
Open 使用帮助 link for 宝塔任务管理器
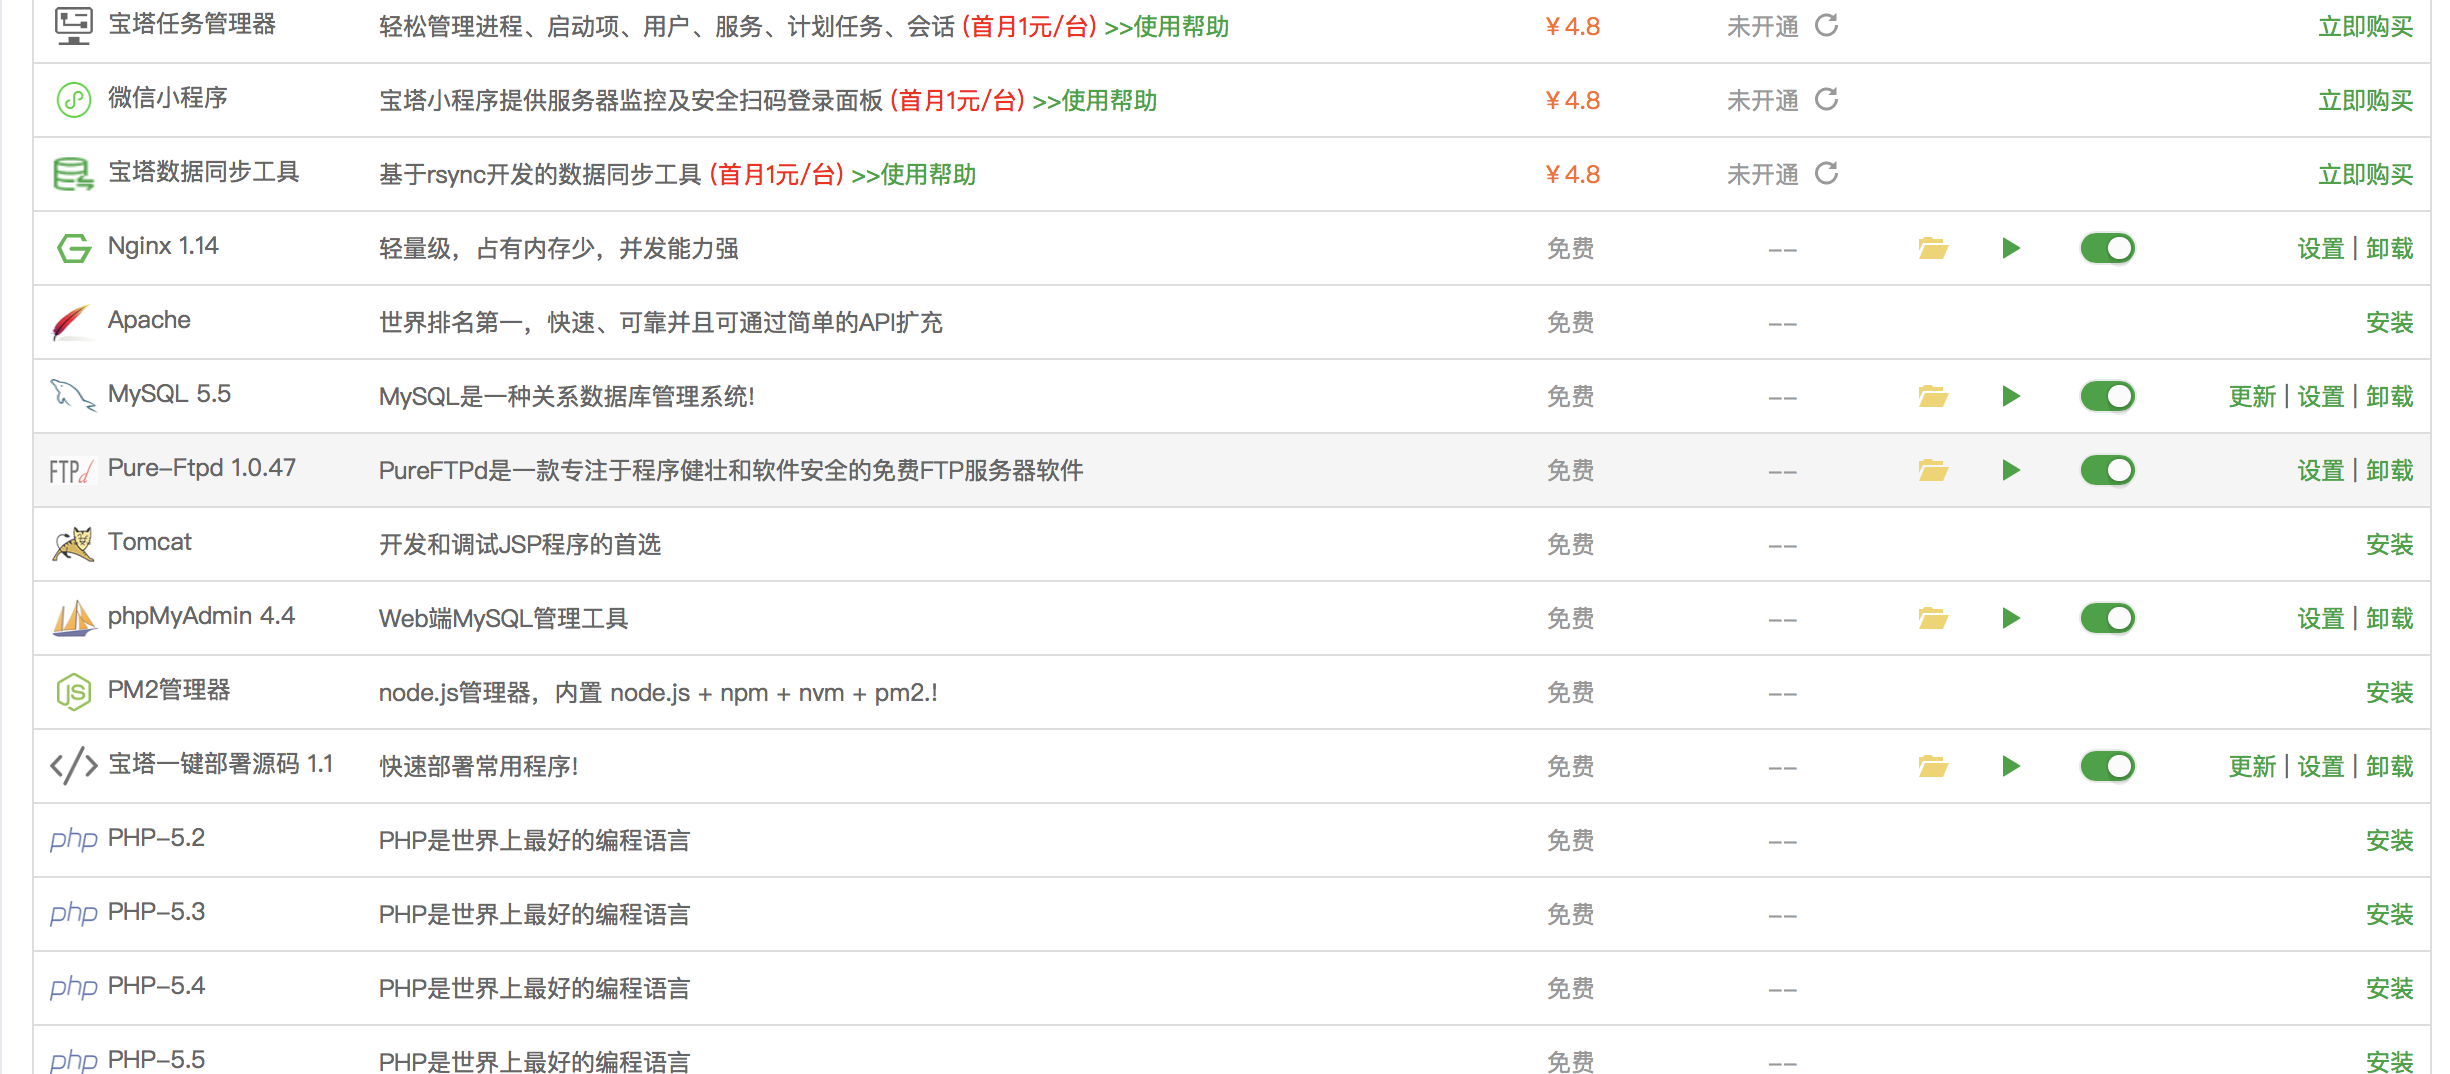point(1166,27)
